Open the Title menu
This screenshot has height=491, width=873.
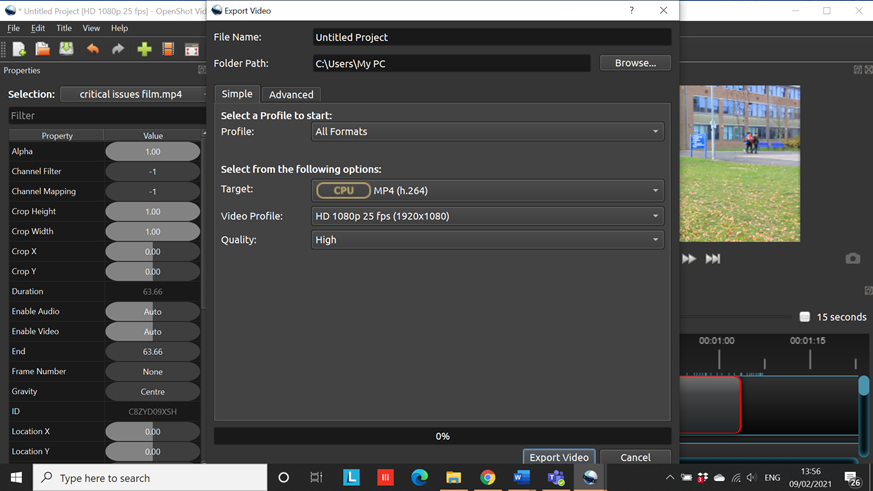63,28
